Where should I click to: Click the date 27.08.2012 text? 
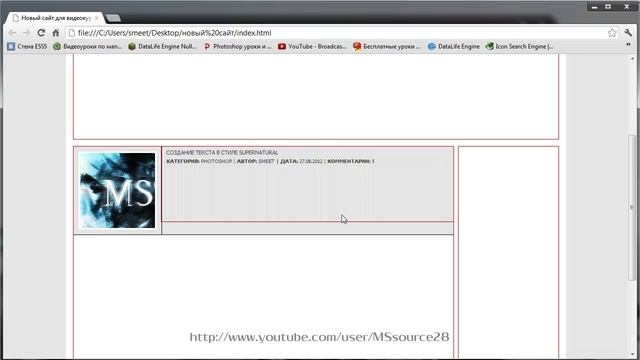pyautogui.click(x=311, y=162)
